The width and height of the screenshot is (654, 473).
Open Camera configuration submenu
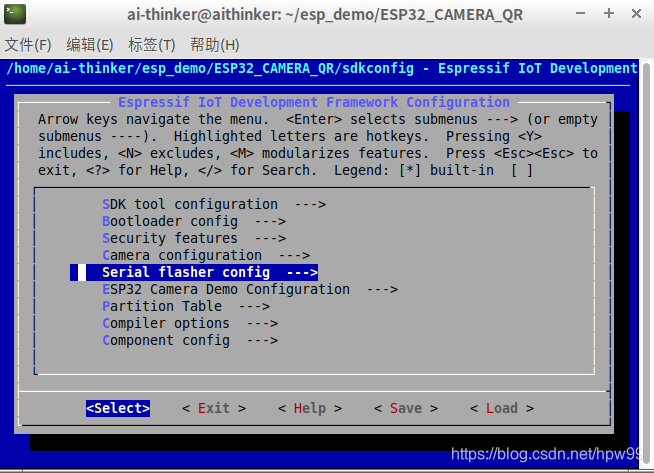(206, 255)
